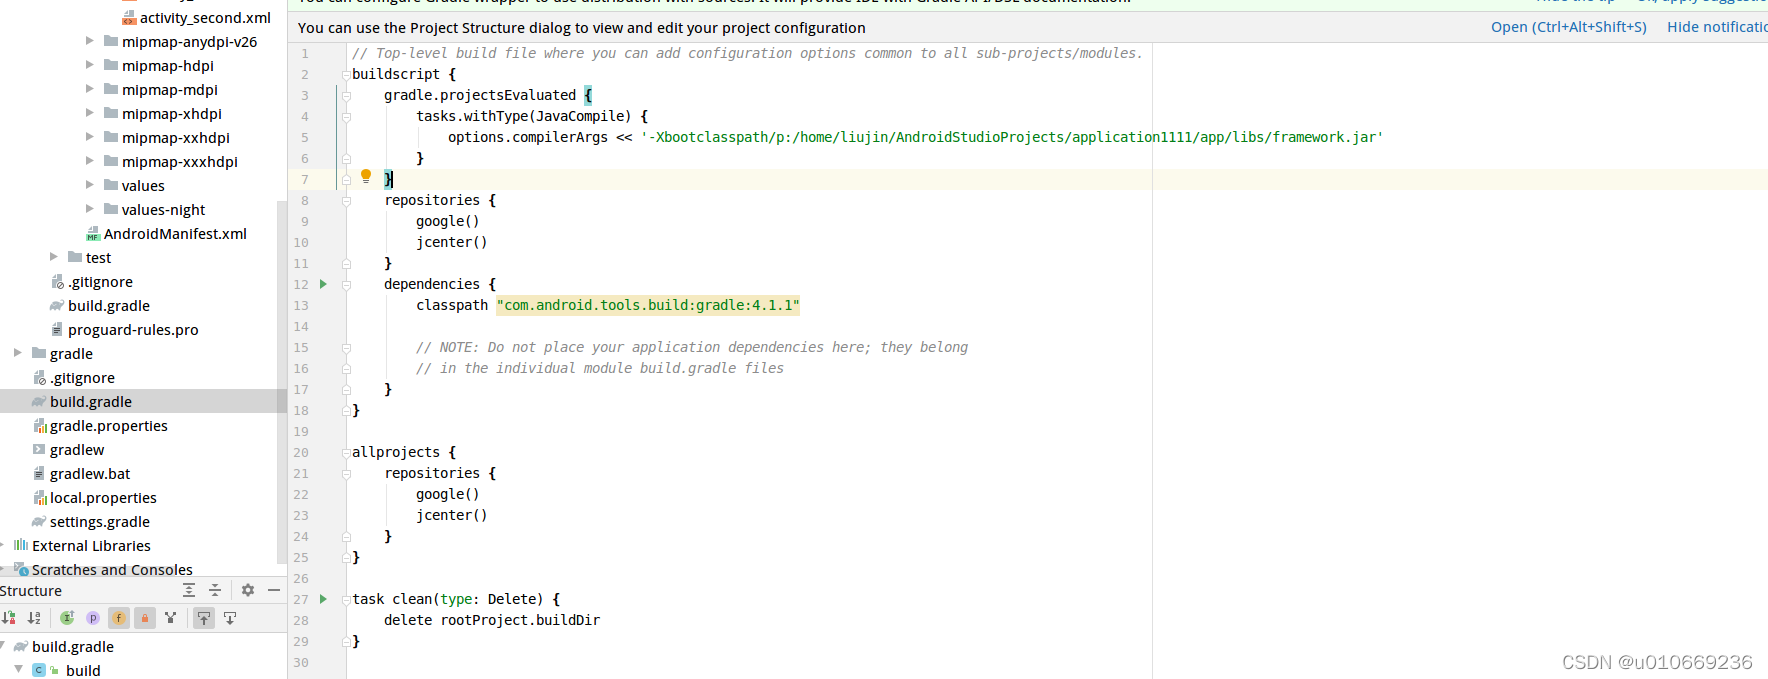Toggle Autoscroll from Source in Structure toolbar

(230, 618)
